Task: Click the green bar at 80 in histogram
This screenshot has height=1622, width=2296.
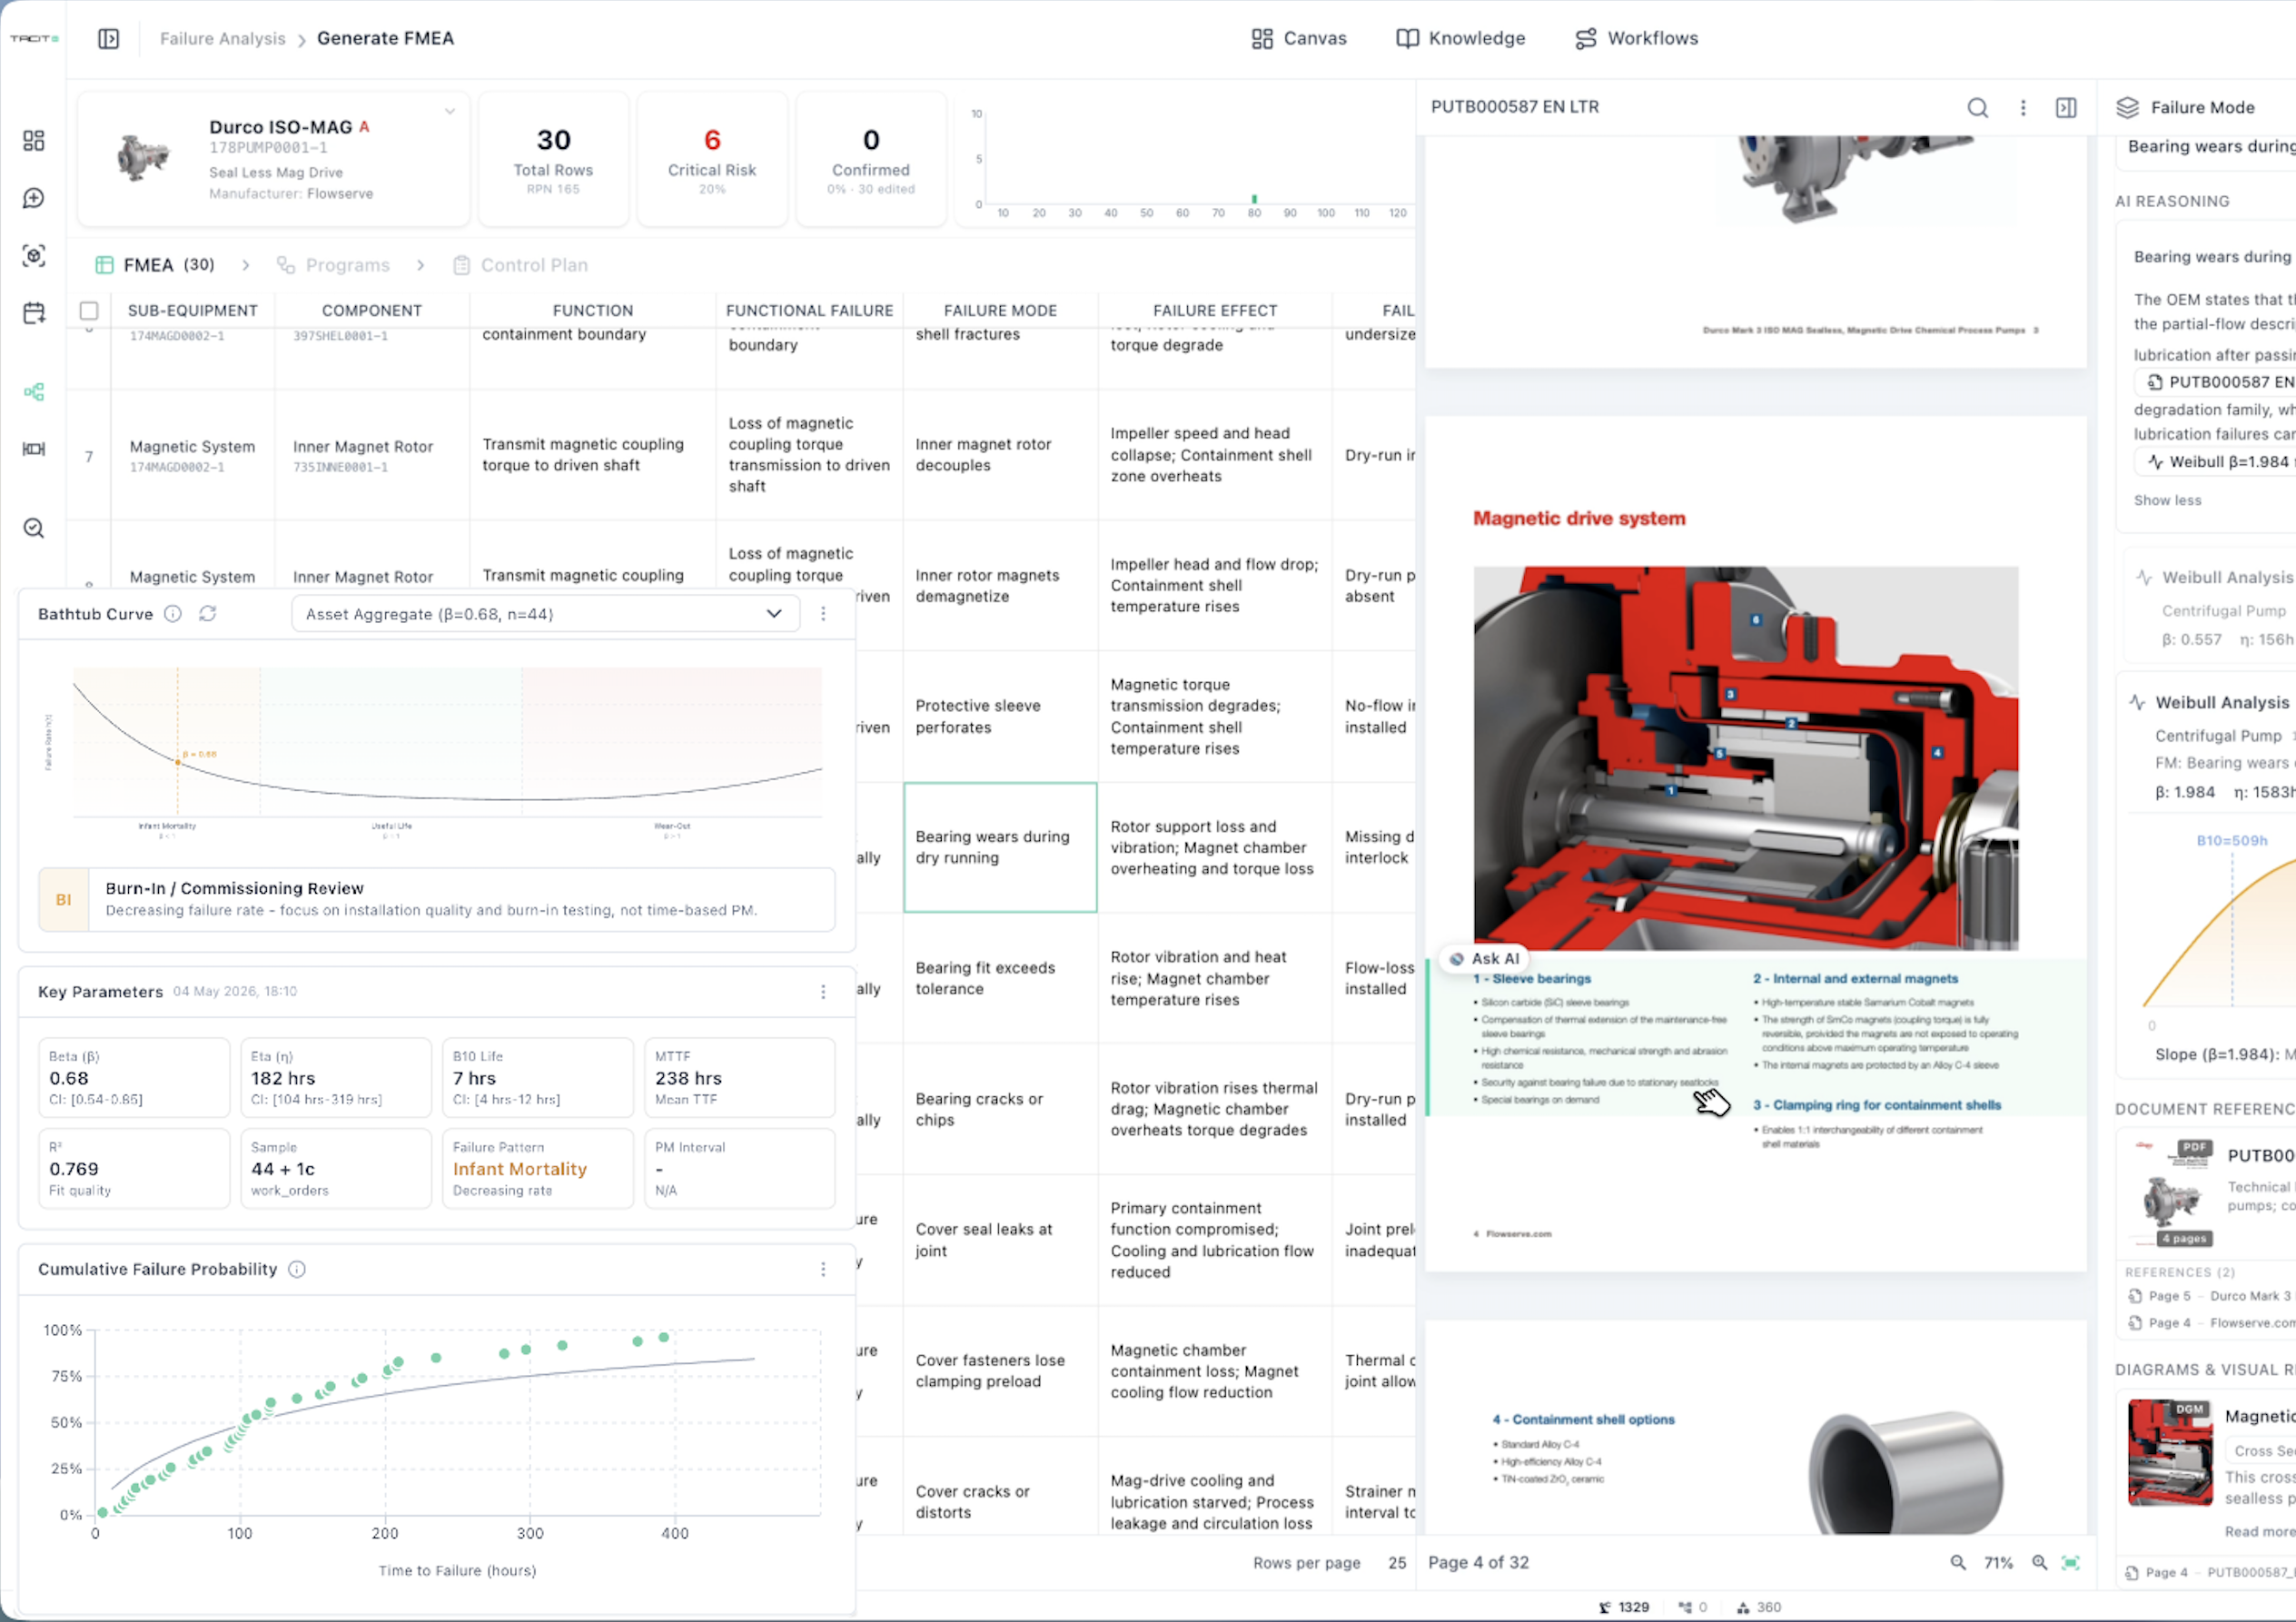Action: point(1254,199)
